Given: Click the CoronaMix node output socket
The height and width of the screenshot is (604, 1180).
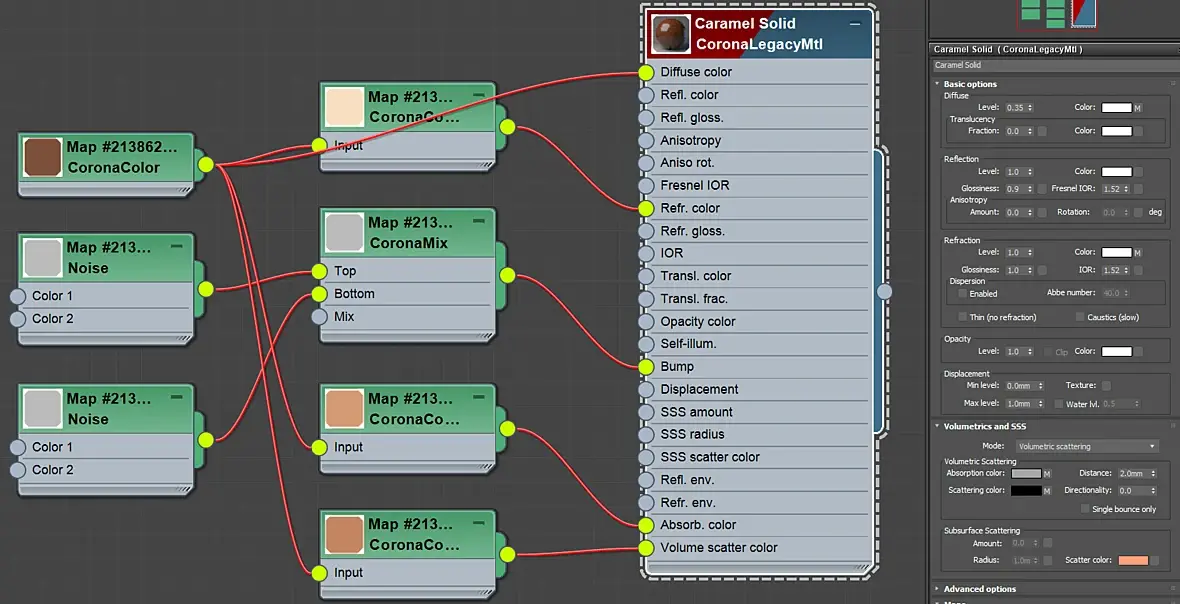Looking at the screenshot, I should (x=507, y=276).
